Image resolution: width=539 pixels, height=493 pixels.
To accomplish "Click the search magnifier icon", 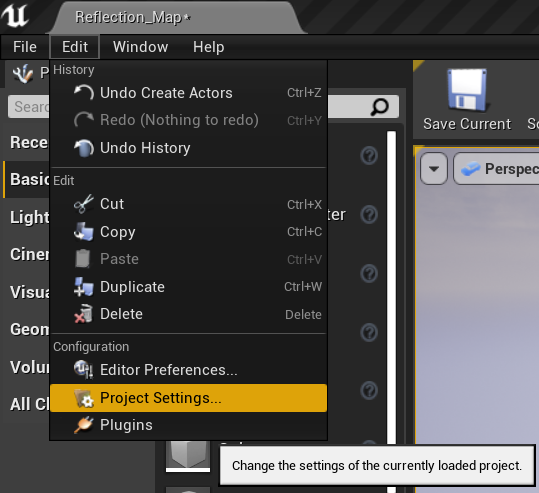I will (380, 107).
